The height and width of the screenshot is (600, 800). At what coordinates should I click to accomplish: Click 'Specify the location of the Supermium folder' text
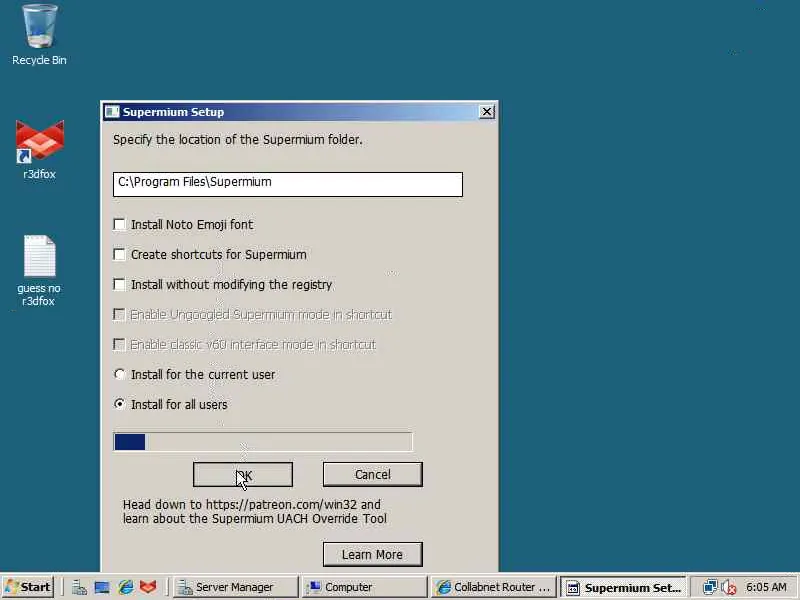[238, 140]
